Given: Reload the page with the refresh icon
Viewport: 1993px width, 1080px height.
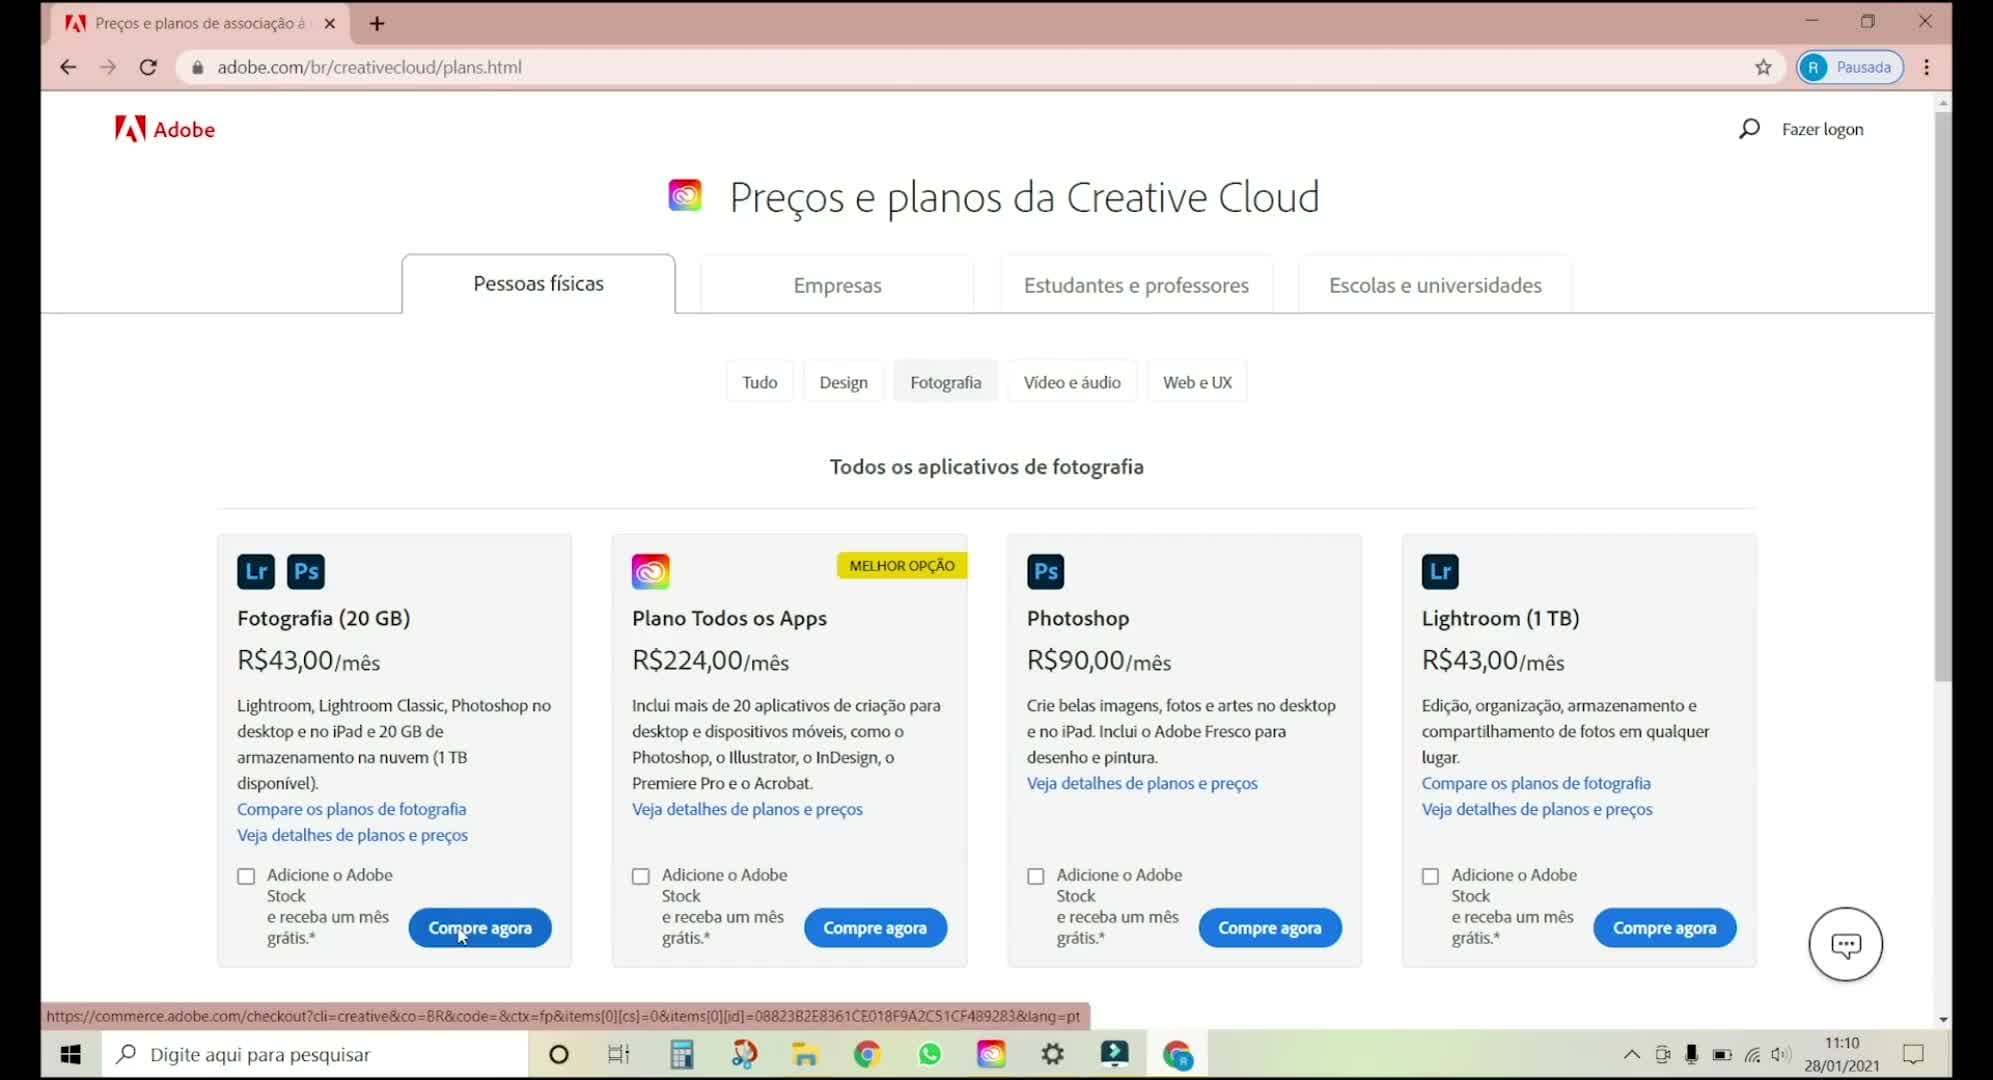Looking at the screenshot, I should pyautogui.click(x=148, y=67).
